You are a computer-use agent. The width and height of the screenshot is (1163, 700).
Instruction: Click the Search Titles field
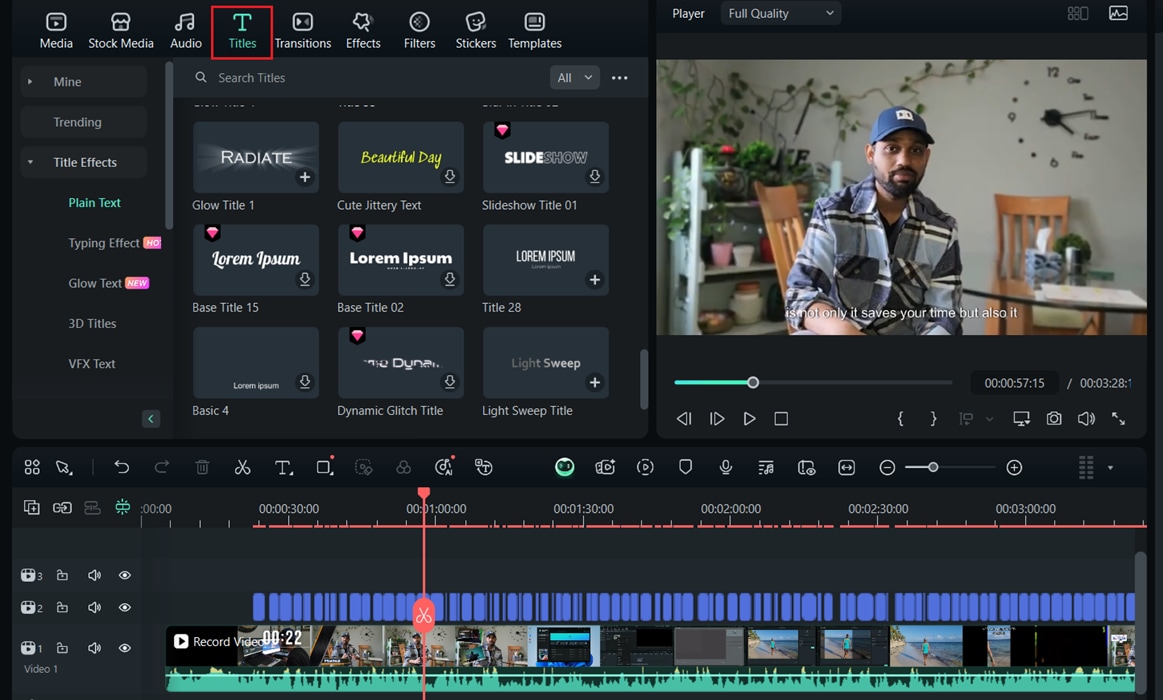coord(367,78)
